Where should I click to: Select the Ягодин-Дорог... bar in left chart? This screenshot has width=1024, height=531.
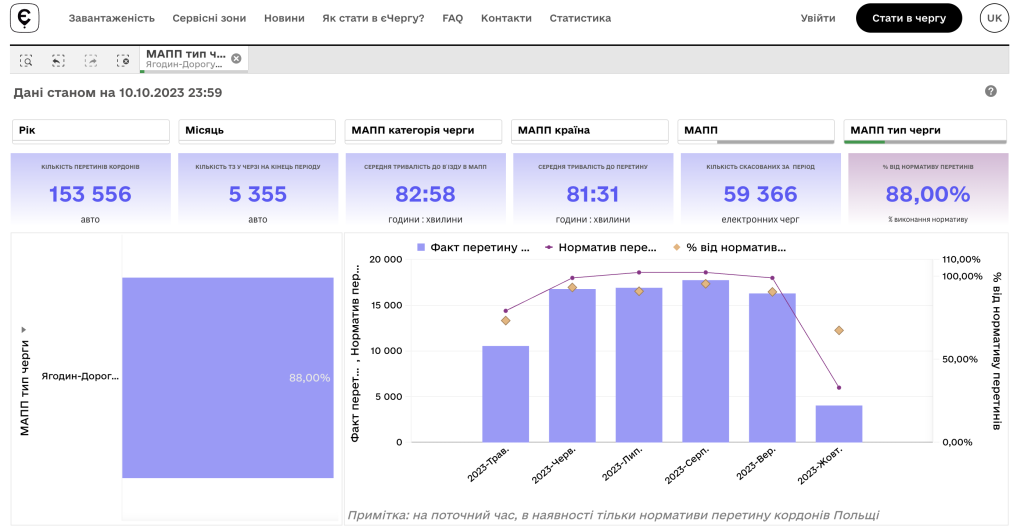tap(227, 378)
